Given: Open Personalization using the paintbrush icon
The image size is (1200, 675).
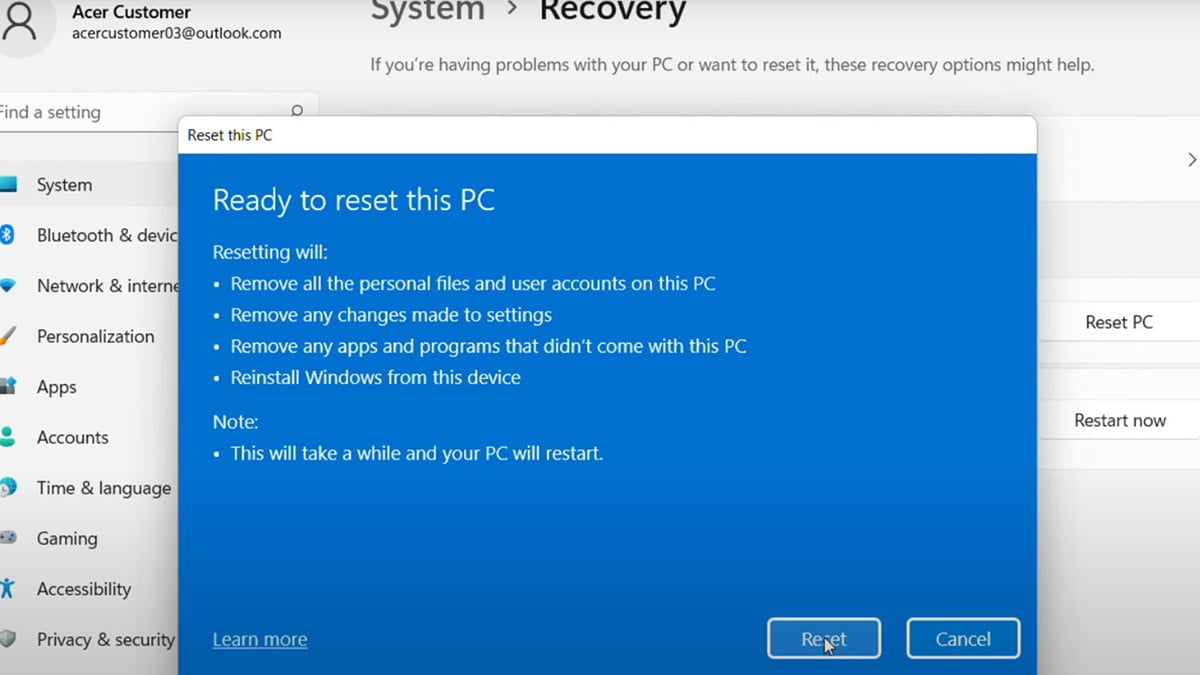Looking at the screenshot, I should pos(7,336).
